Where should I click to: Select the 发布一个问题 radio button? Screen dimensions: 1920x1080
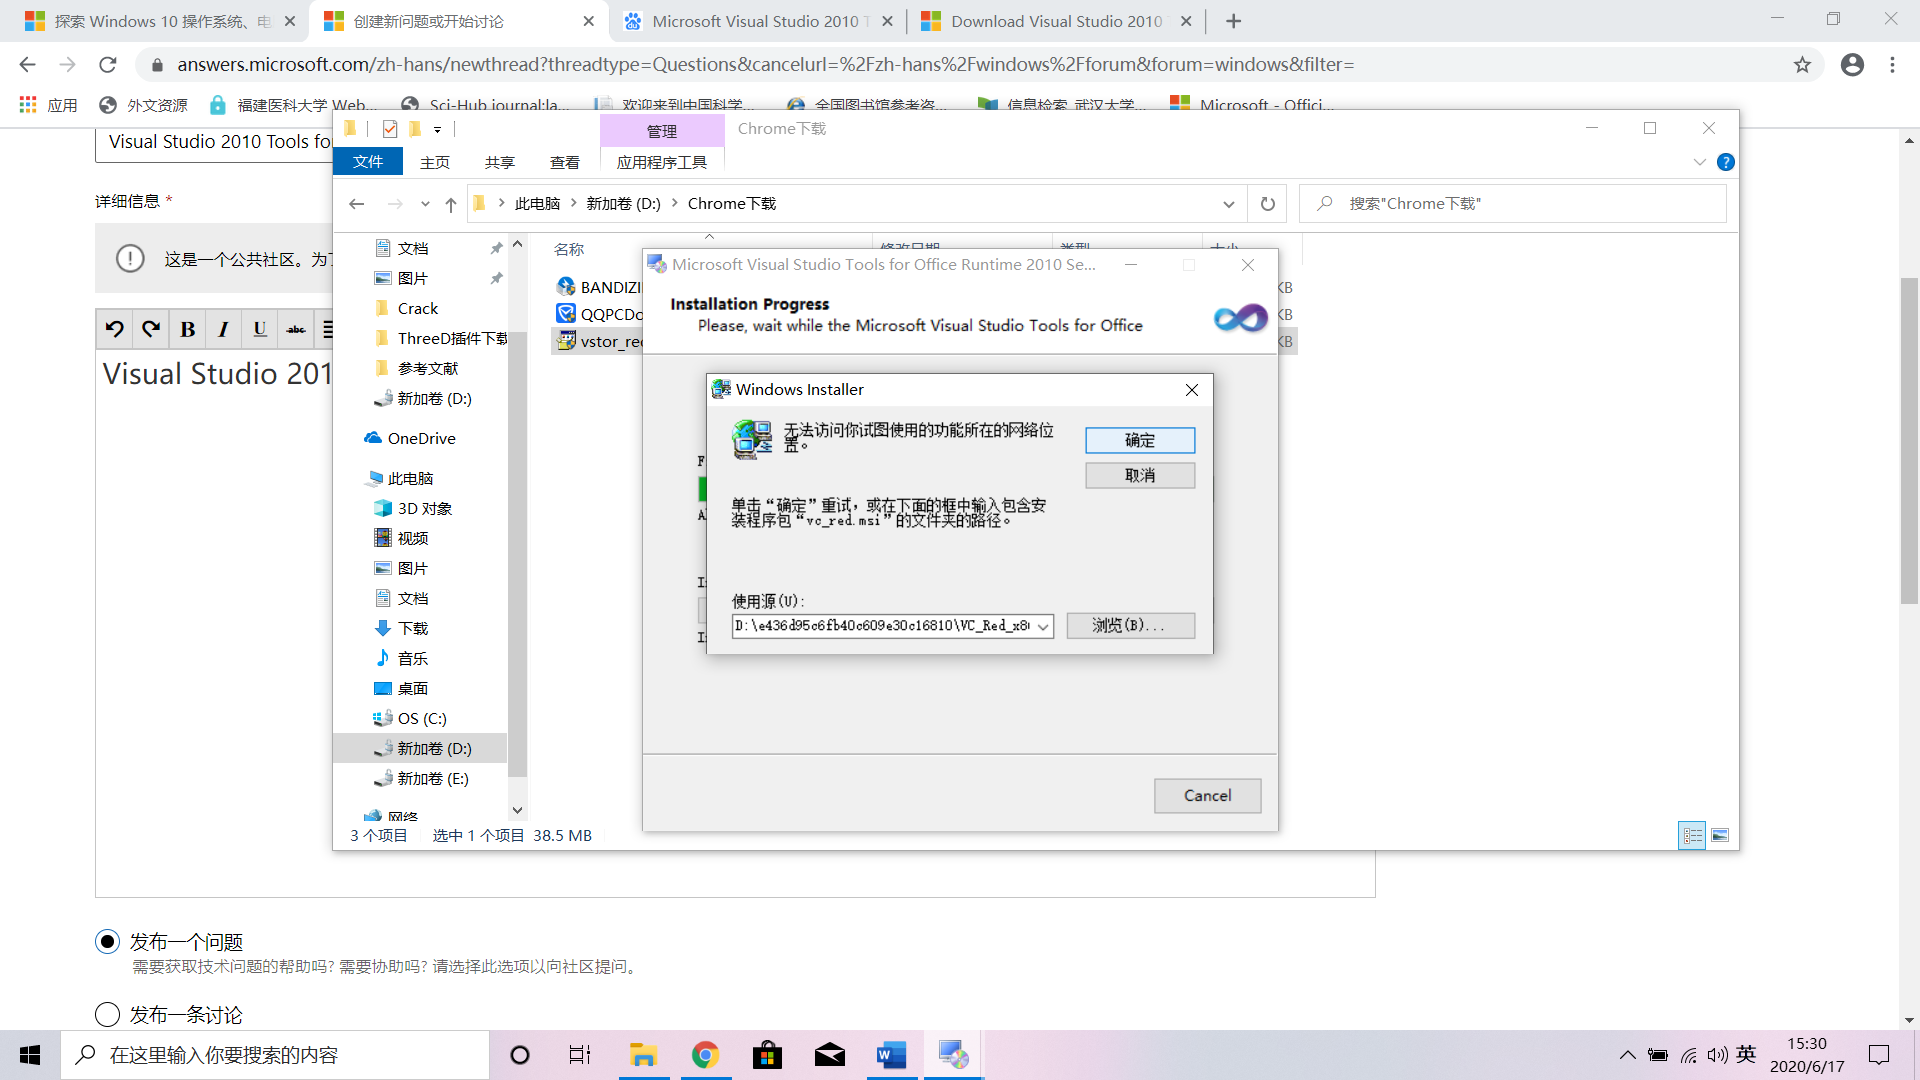click(x=107, y=942)
